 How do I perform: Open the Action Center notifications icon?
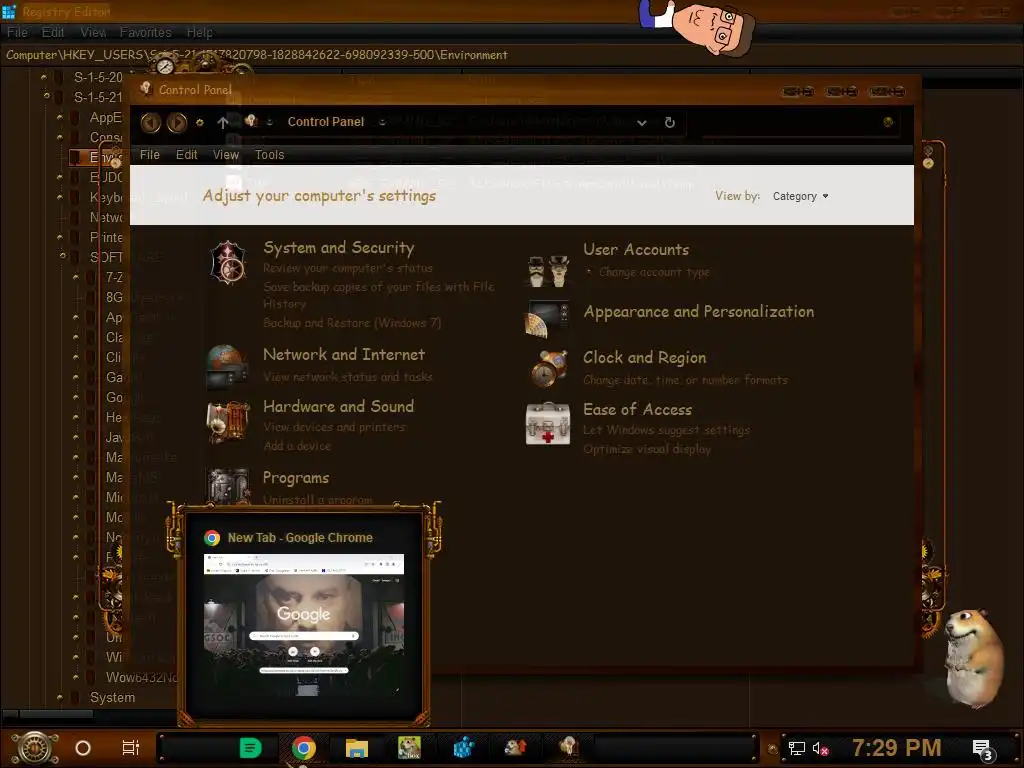coord(983,750)
